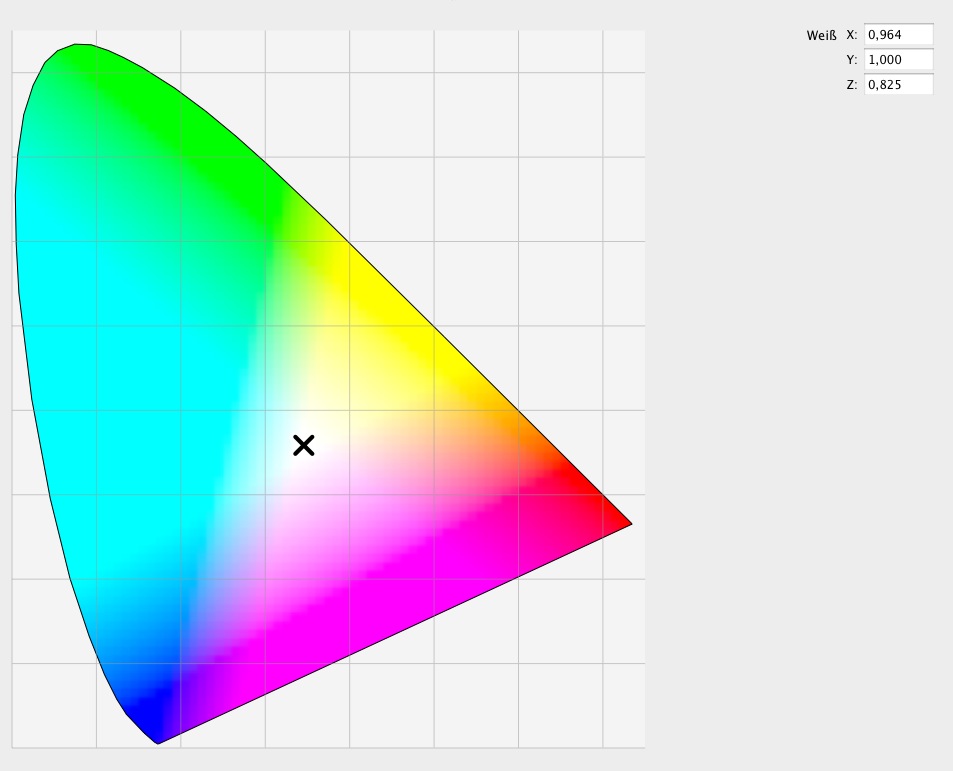This screenshot has height=771, width=953.
Task: Click the Weiß label
Action: coord(821,35)
